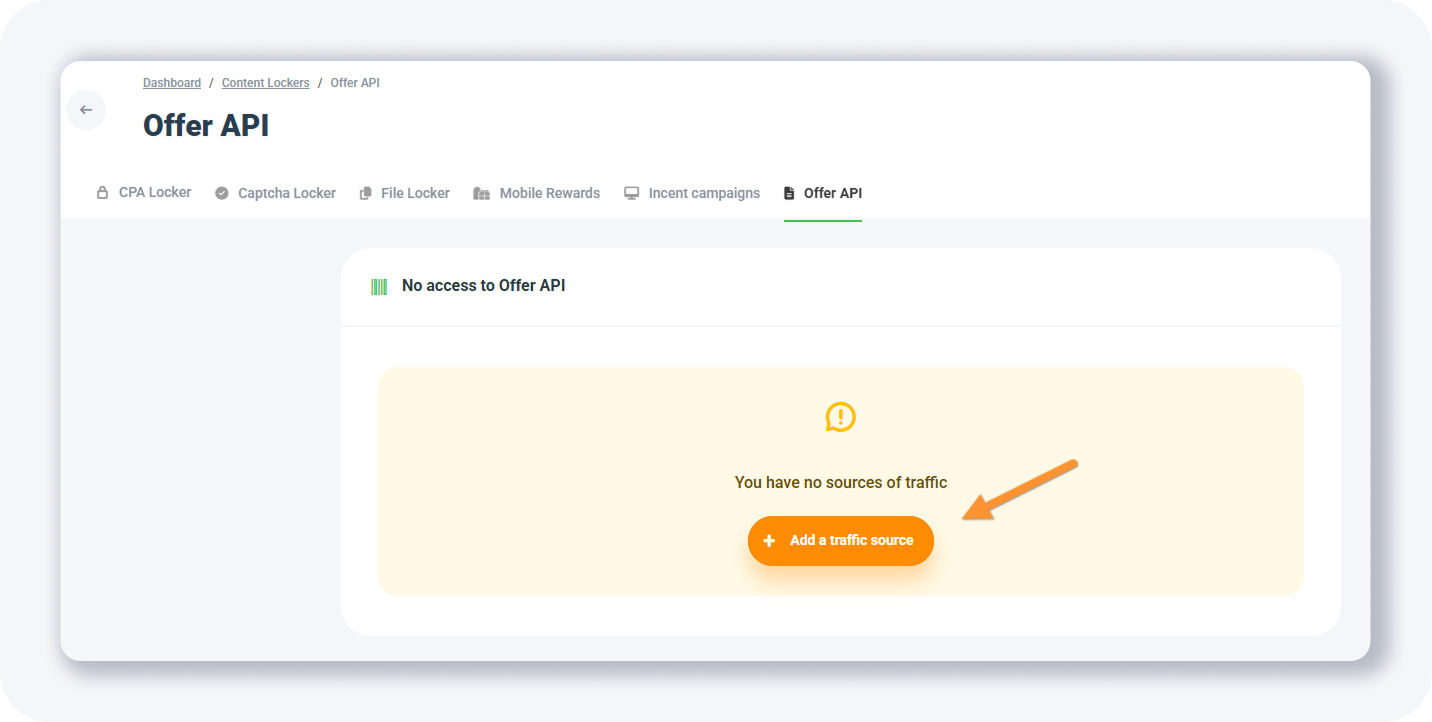Click the exclamation warning bubble icon
This screenshot has height=722, width=1432.
(840, 417)
